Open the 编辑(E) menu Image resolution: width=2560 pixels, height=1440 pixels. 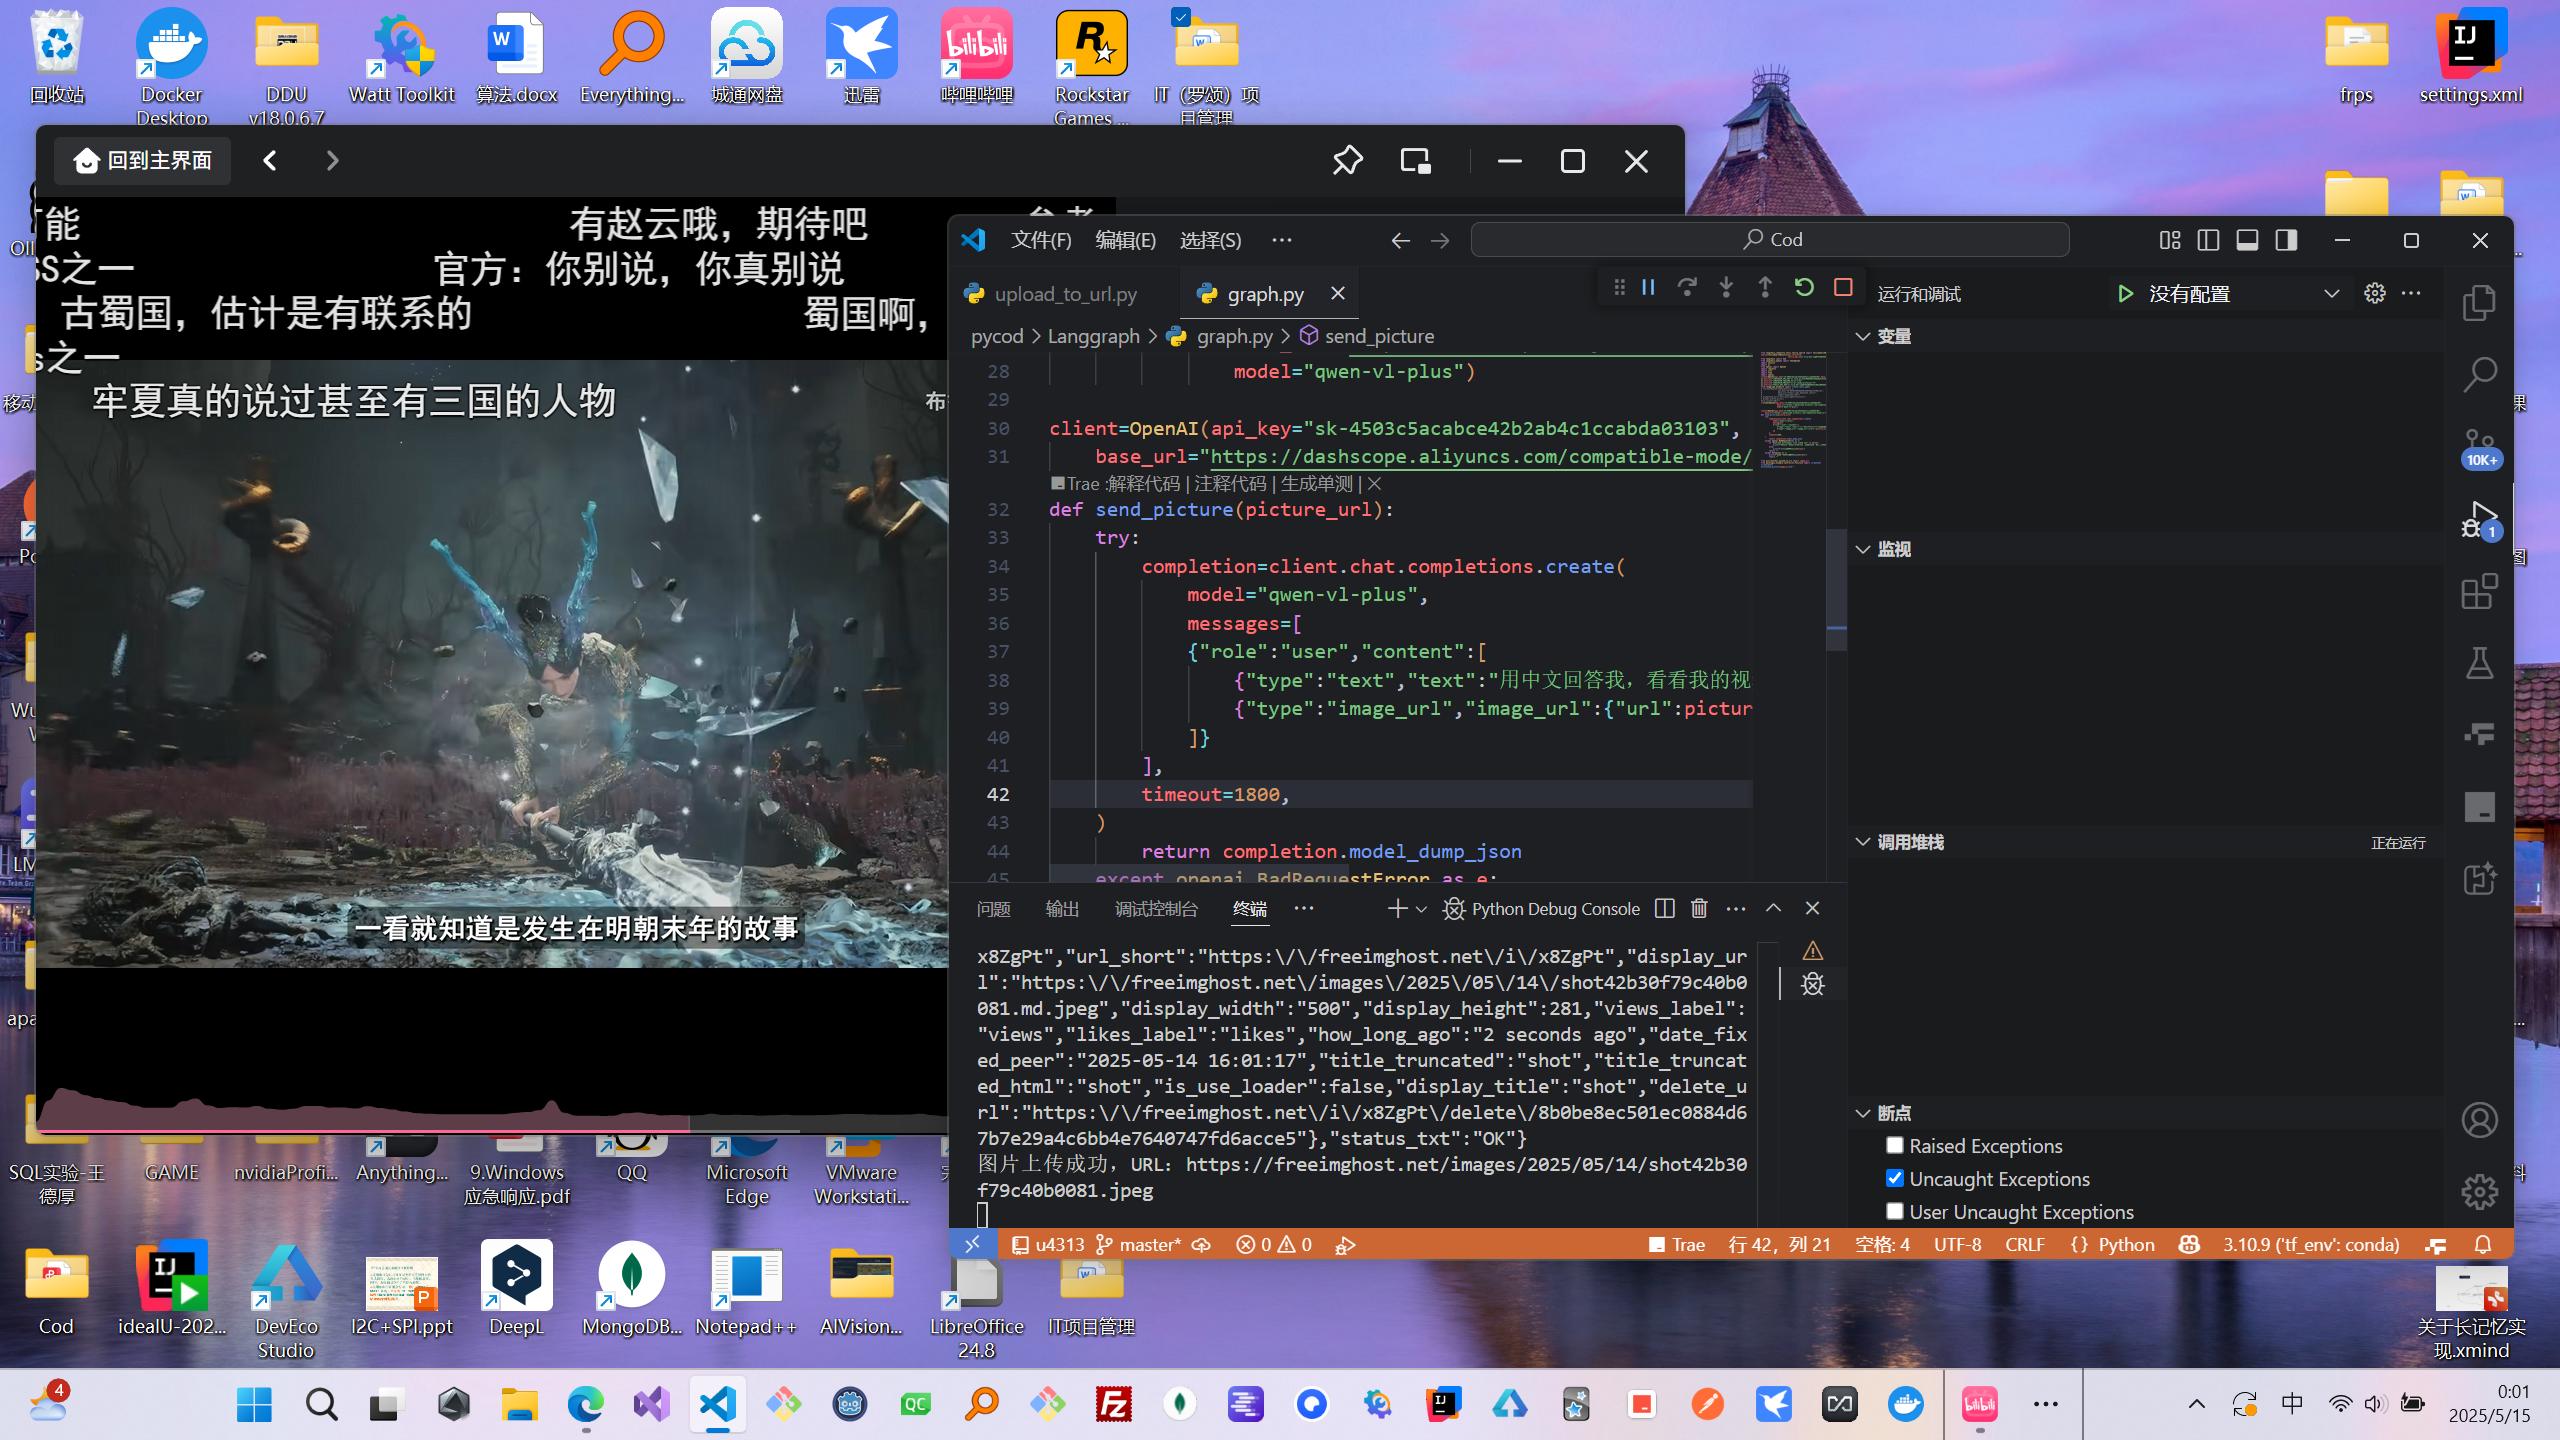tap(1126, 240)
